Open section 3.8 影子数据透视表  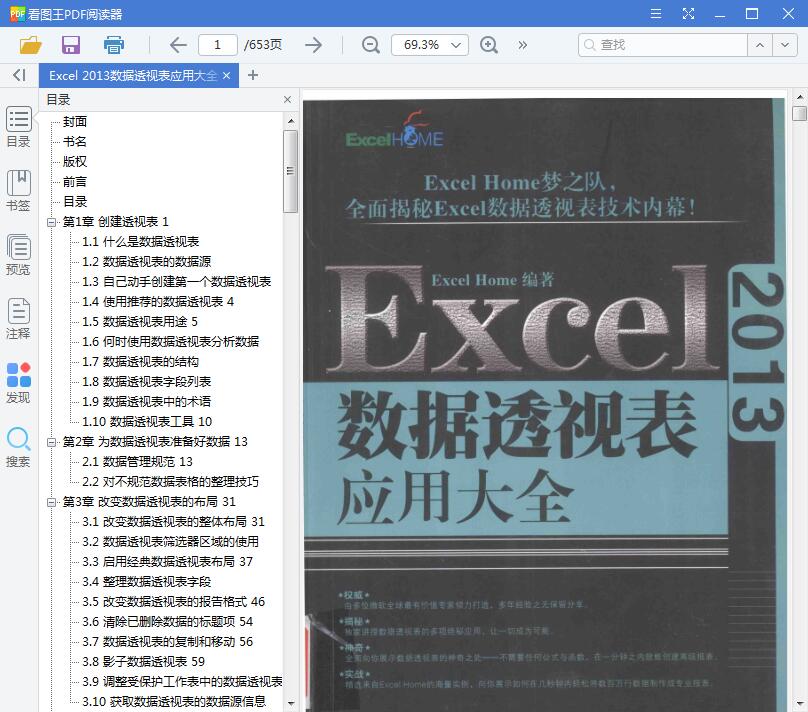(144, 662)
